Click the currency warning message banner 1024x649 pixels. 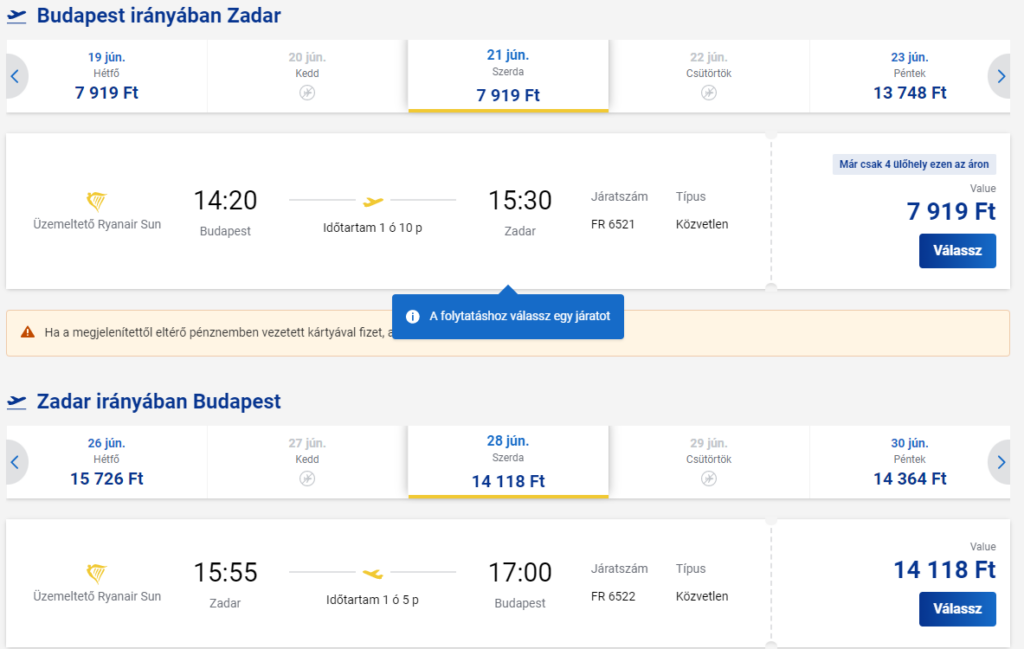508,333
